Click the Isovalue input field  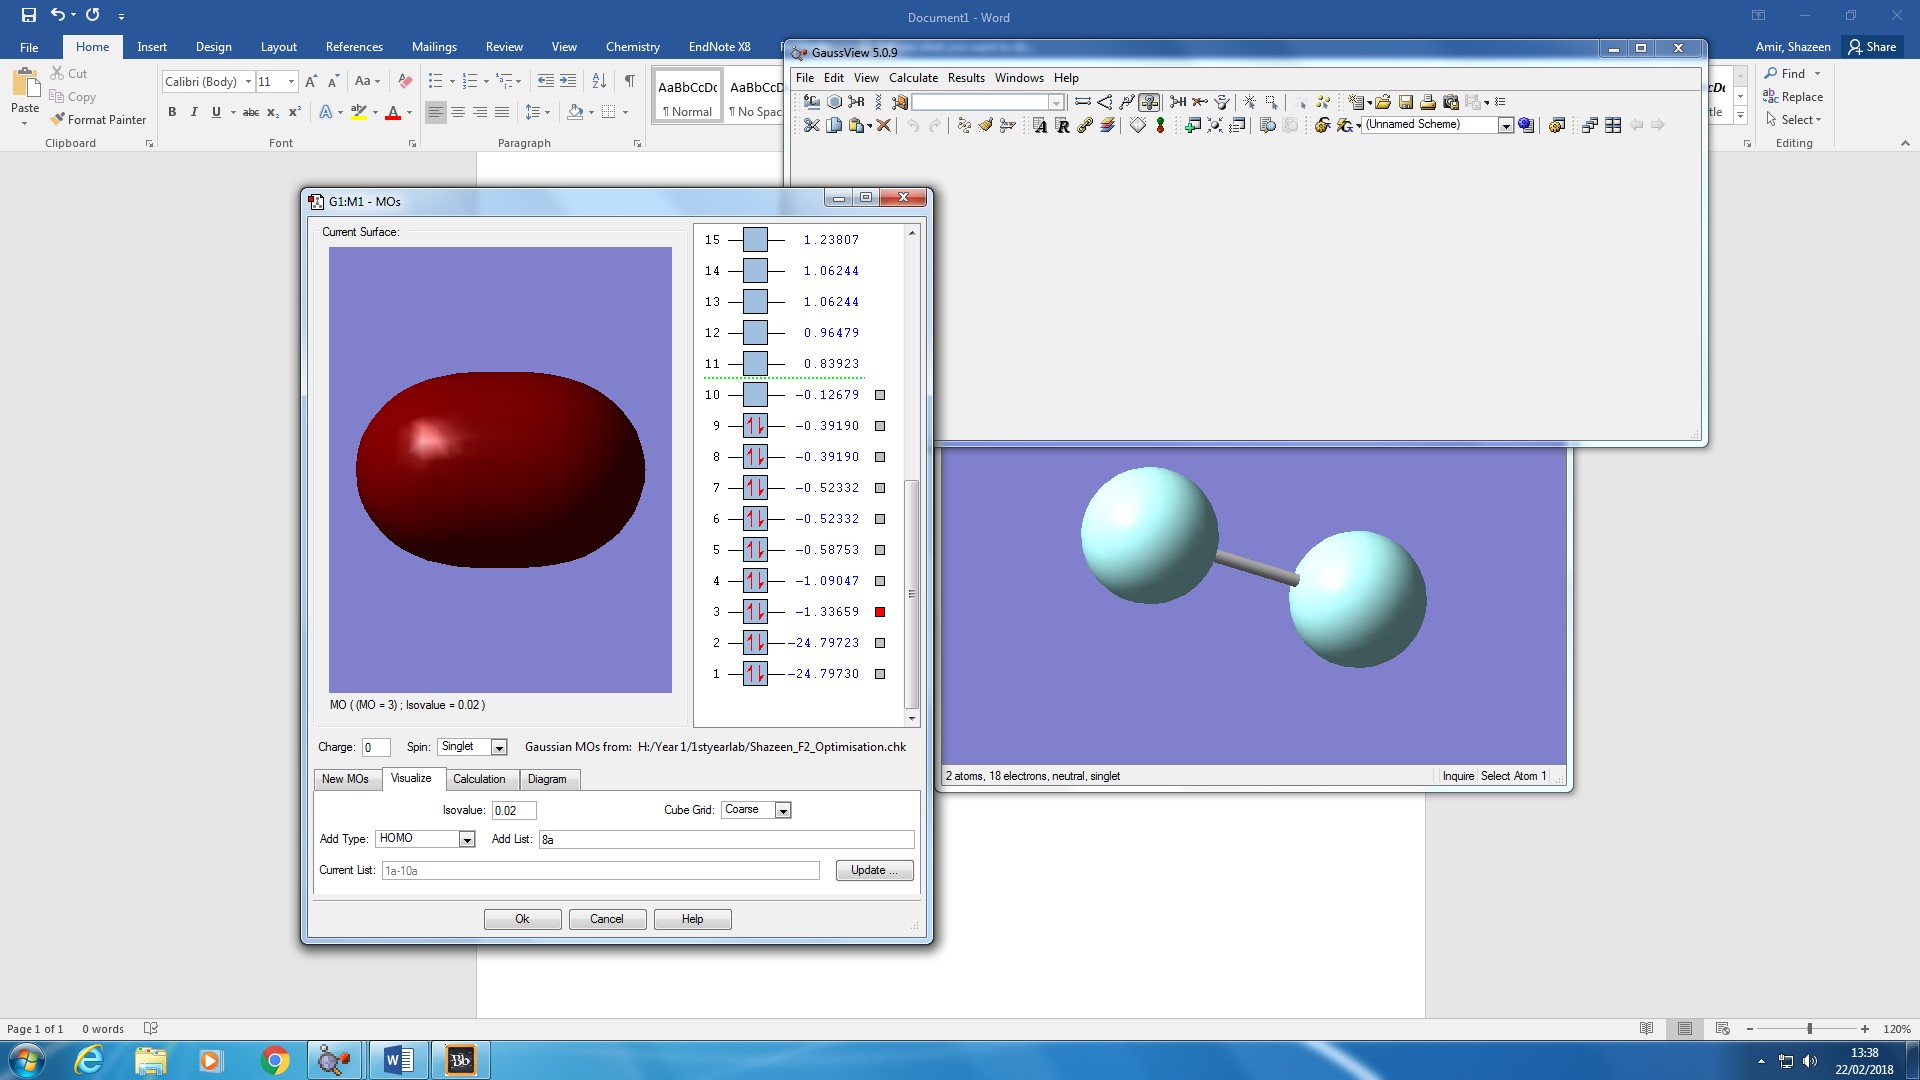pyautogui.click(x=514, y=810)
